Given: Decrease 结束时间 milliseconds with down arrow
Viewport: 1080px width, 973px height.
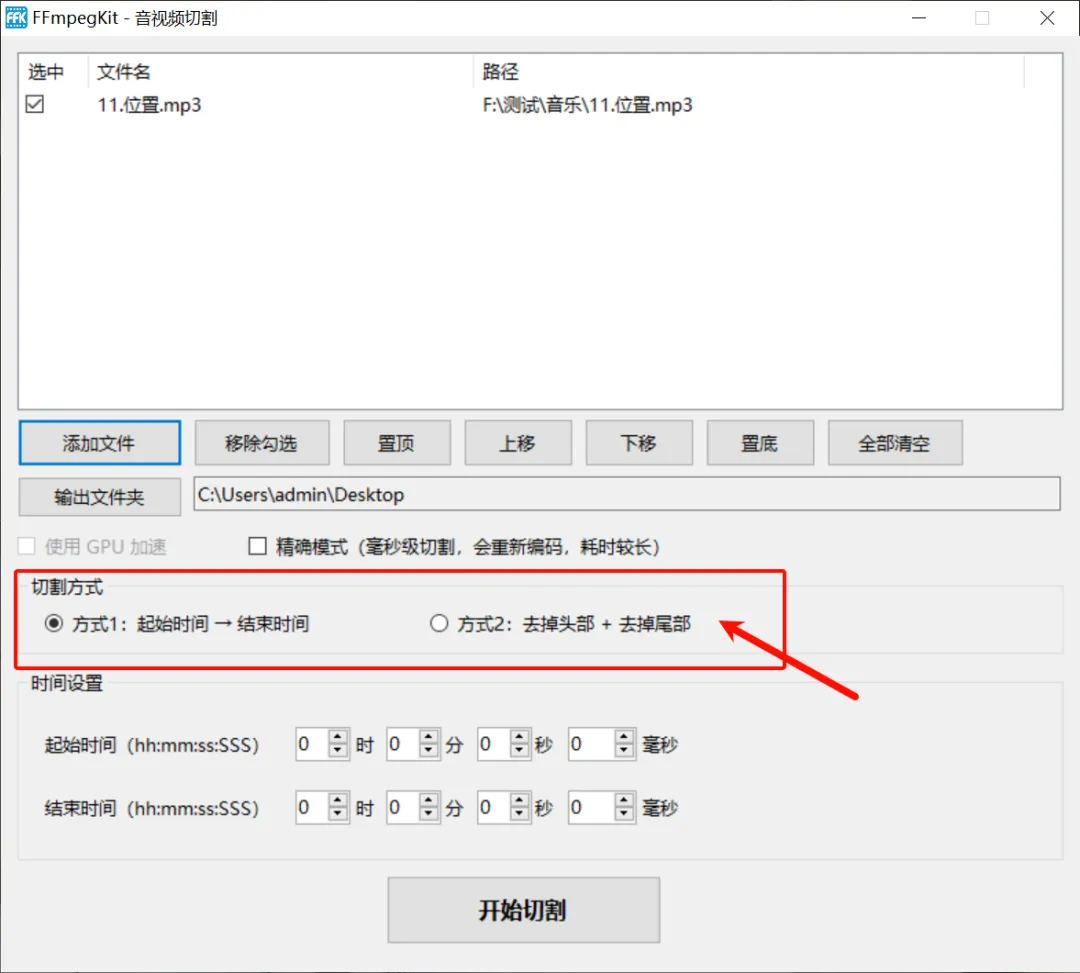Looking at the screenshot, I should [x=624, y=815].
